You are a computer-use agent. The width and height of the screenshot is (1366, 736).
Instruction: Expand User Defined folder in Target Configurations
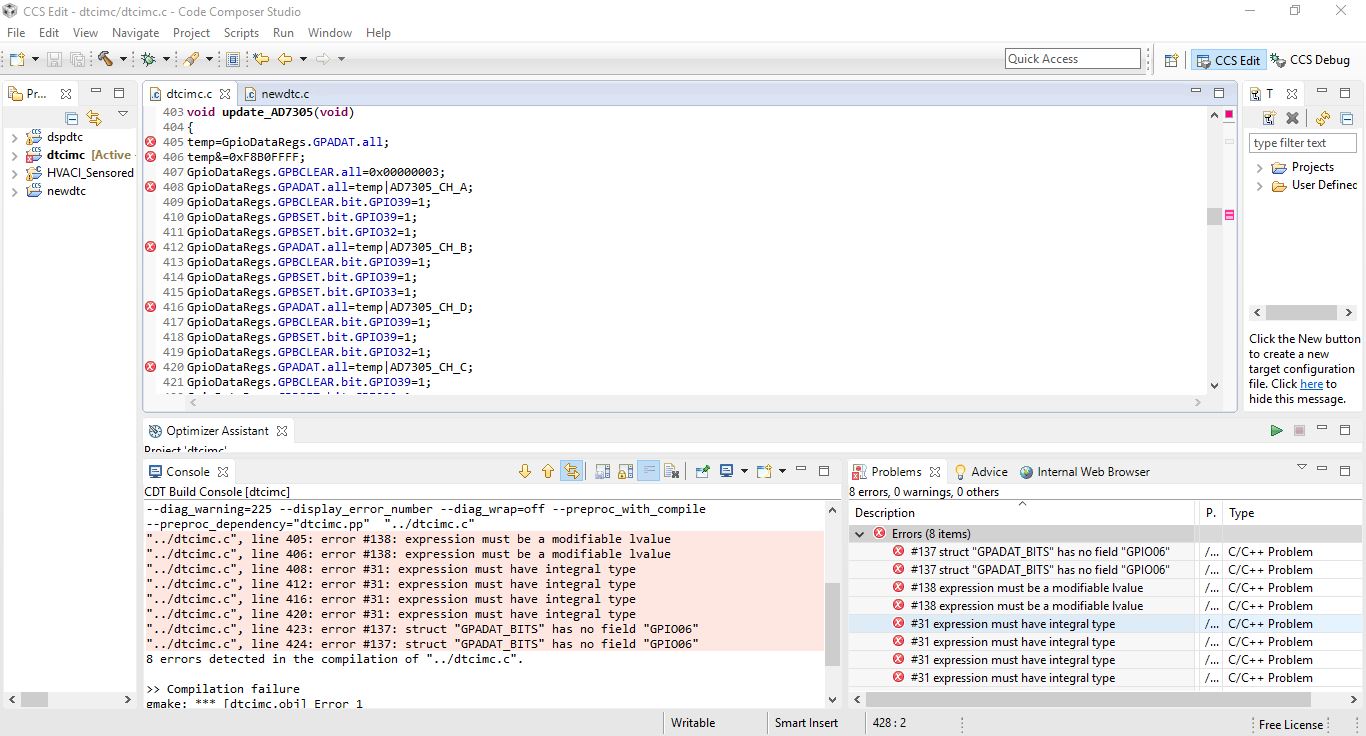1259,186
